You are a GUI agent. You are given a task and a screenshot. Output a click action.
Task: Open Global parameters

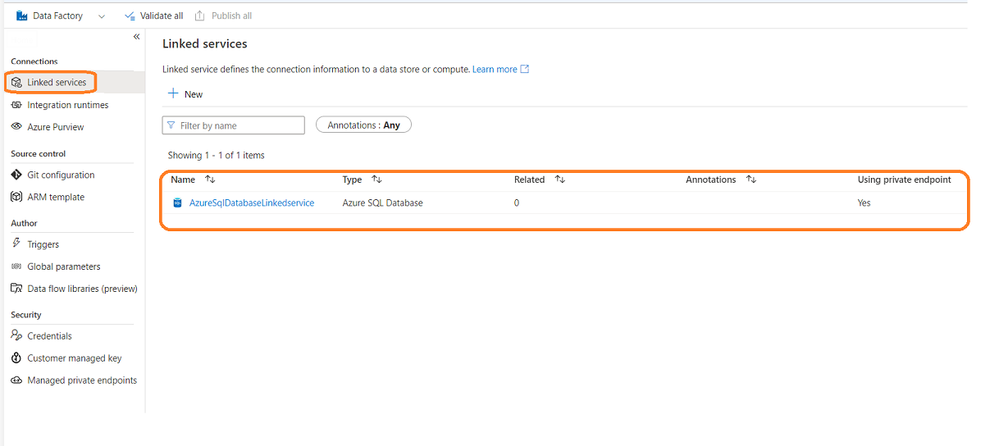[64, 266]
